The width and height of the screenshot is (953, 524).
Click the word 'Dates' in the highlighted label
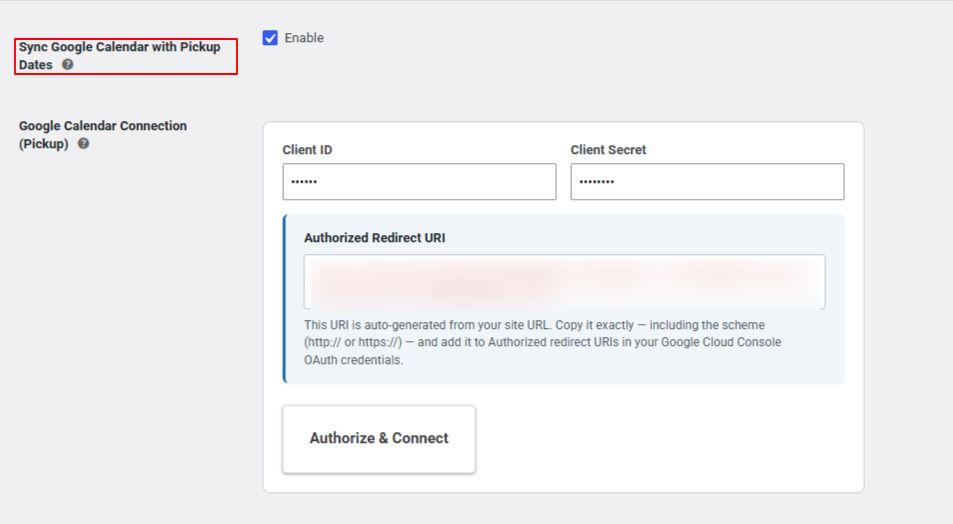point(36,65)
